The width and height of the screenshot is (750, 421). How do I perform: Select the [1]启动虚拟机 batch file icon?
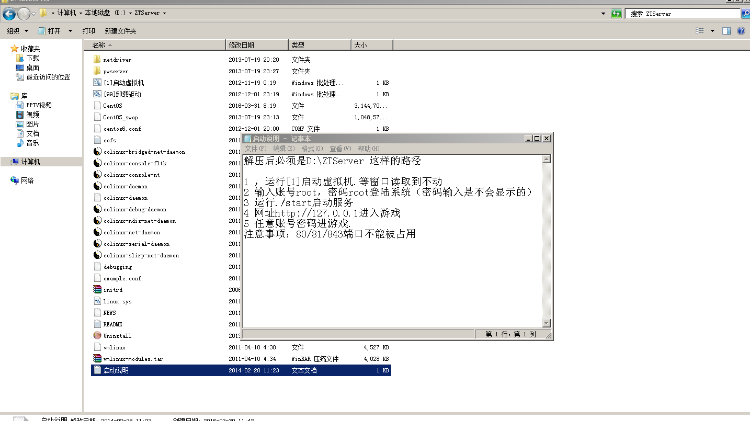97,82
